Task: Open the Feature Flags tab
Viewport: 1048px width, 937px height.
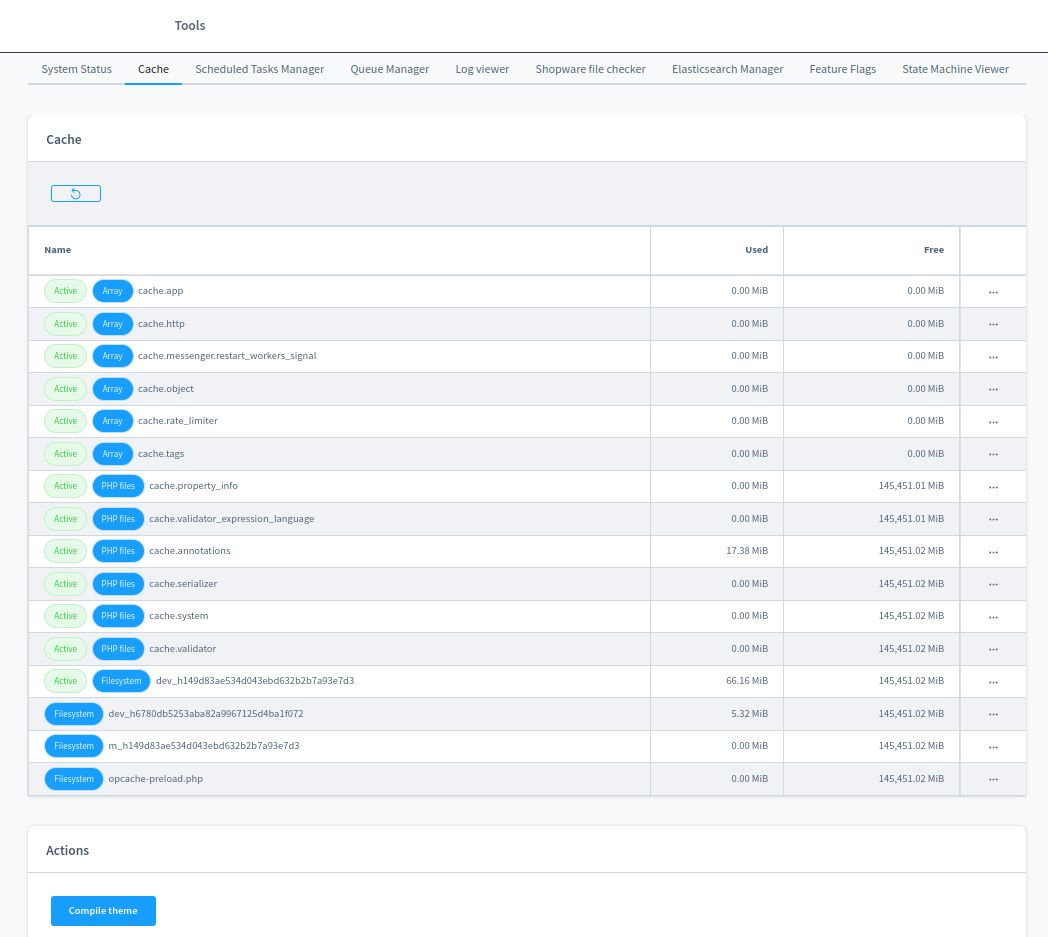Action: point(842,69)
